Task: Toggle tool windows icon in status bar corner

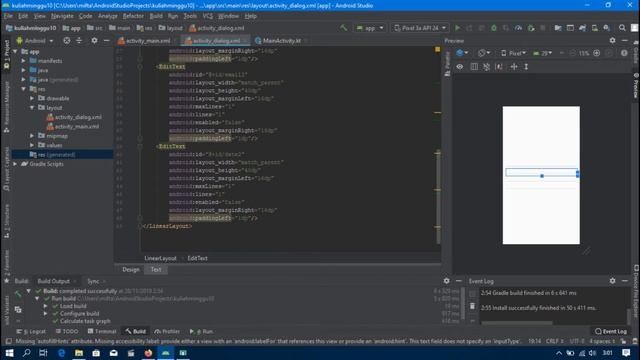Action: tap(8, 341)
